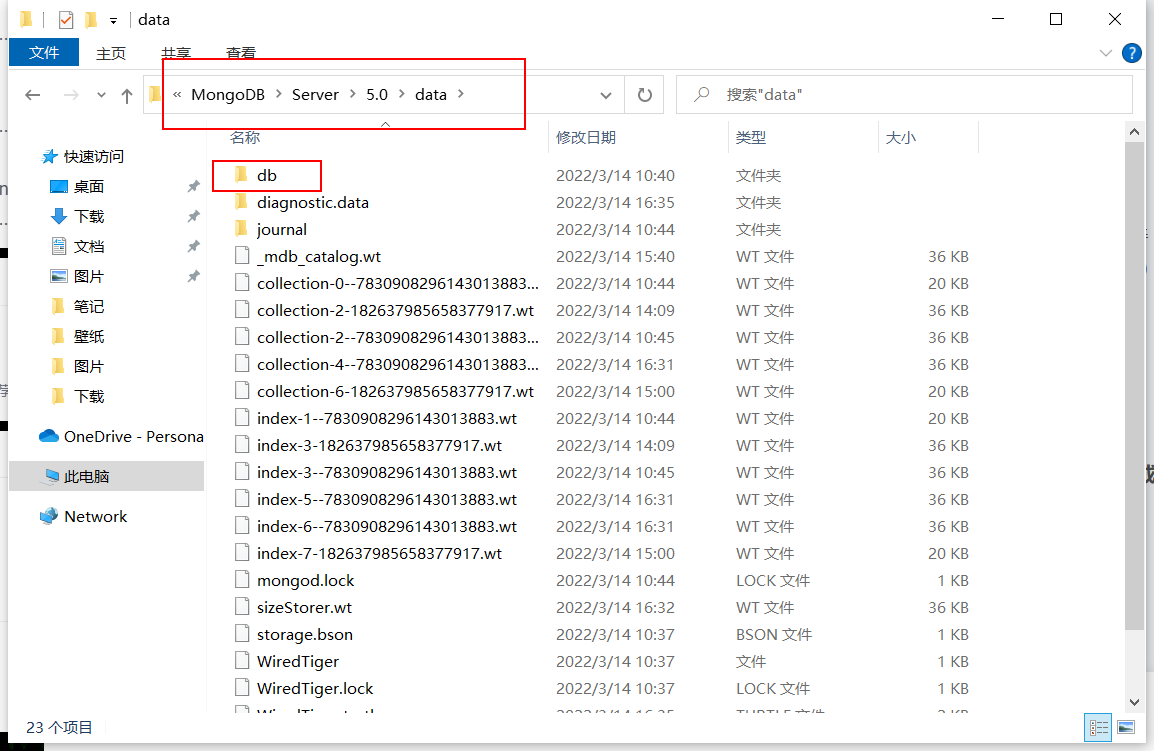Open 桌面 in the navigation pane
Viewport: 1154px width, 751px height.
tap(89, 187)
